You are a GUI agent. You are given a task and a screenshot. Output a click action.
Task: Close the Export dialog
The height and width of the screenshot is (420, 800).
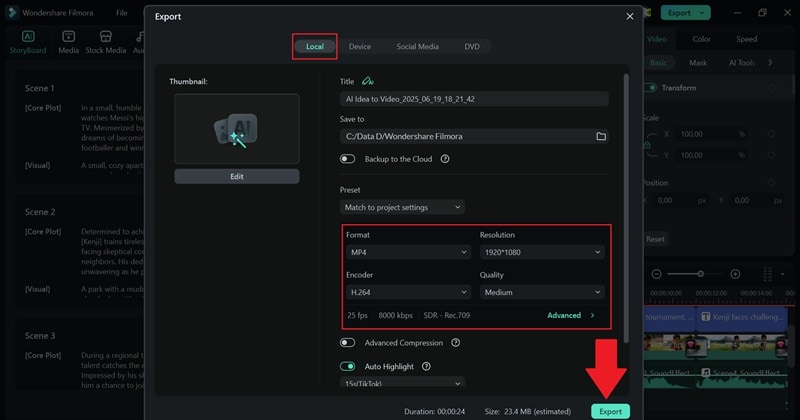pyautogui.click(x=630, y=16)
